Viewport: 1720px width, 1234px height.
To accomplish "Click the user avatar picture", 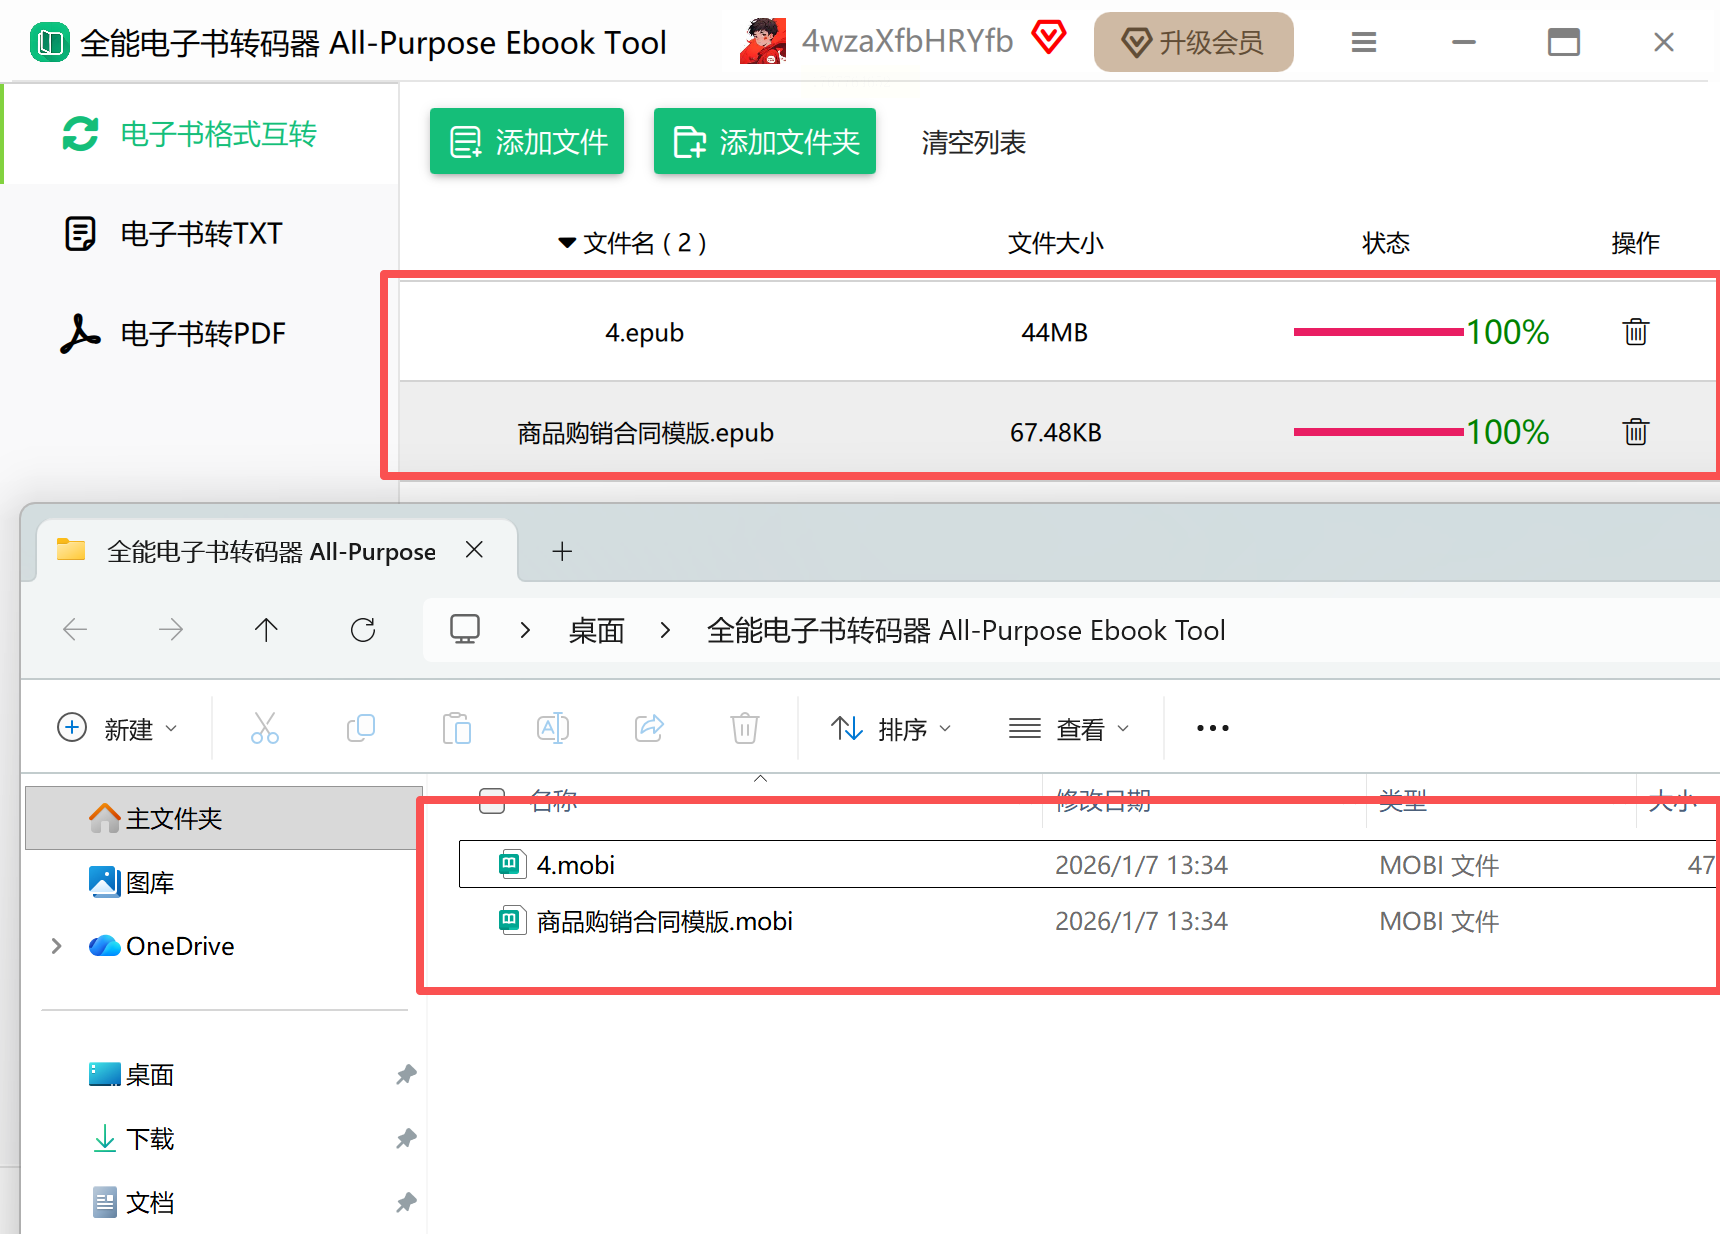I will tap(763, 42).
